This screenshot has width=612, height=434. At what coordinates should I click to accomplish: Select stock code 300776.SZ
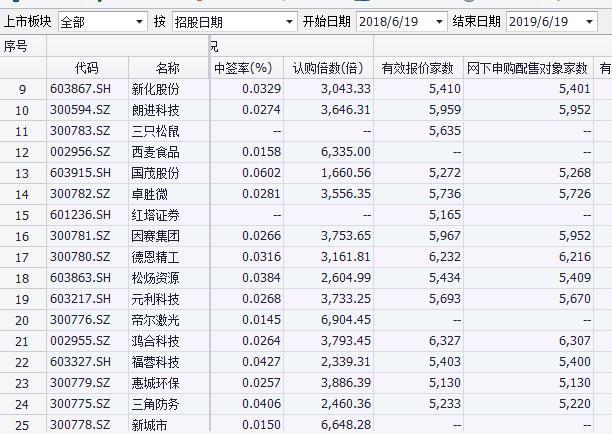click(80, 320)
